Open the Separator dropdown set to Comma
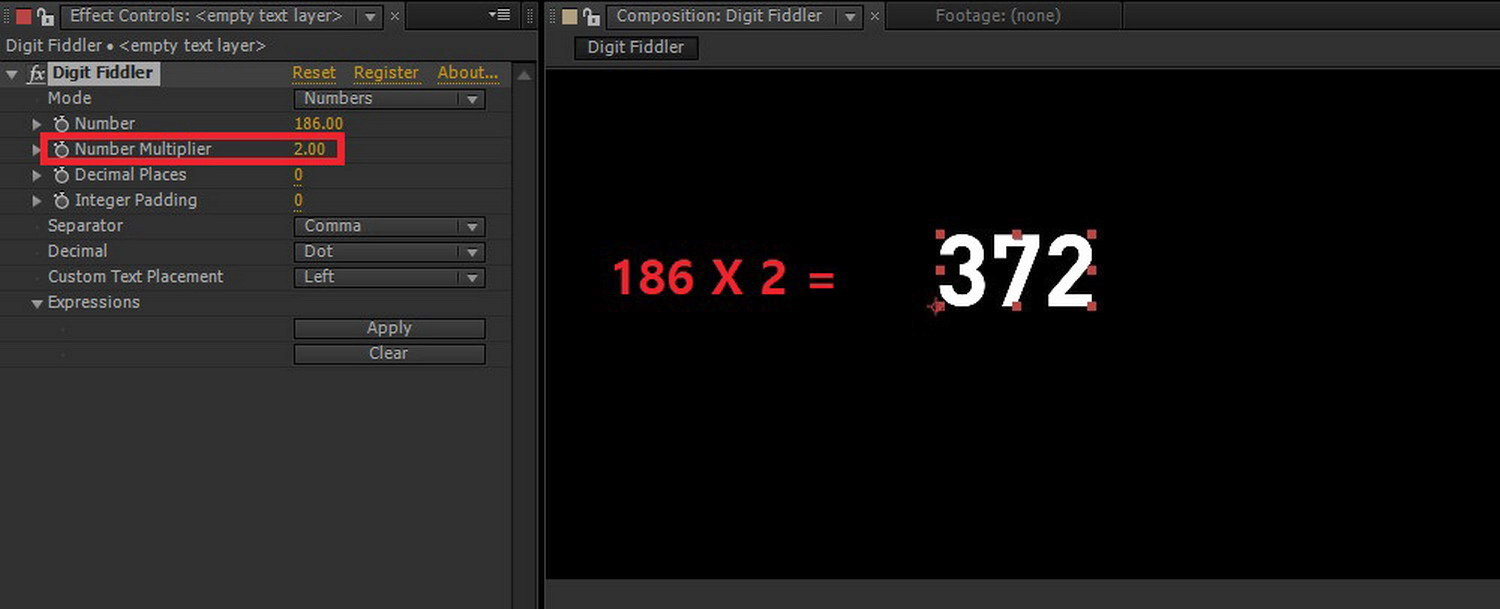This screenshot has width=1500, height=609. click(x=388, y=226)
